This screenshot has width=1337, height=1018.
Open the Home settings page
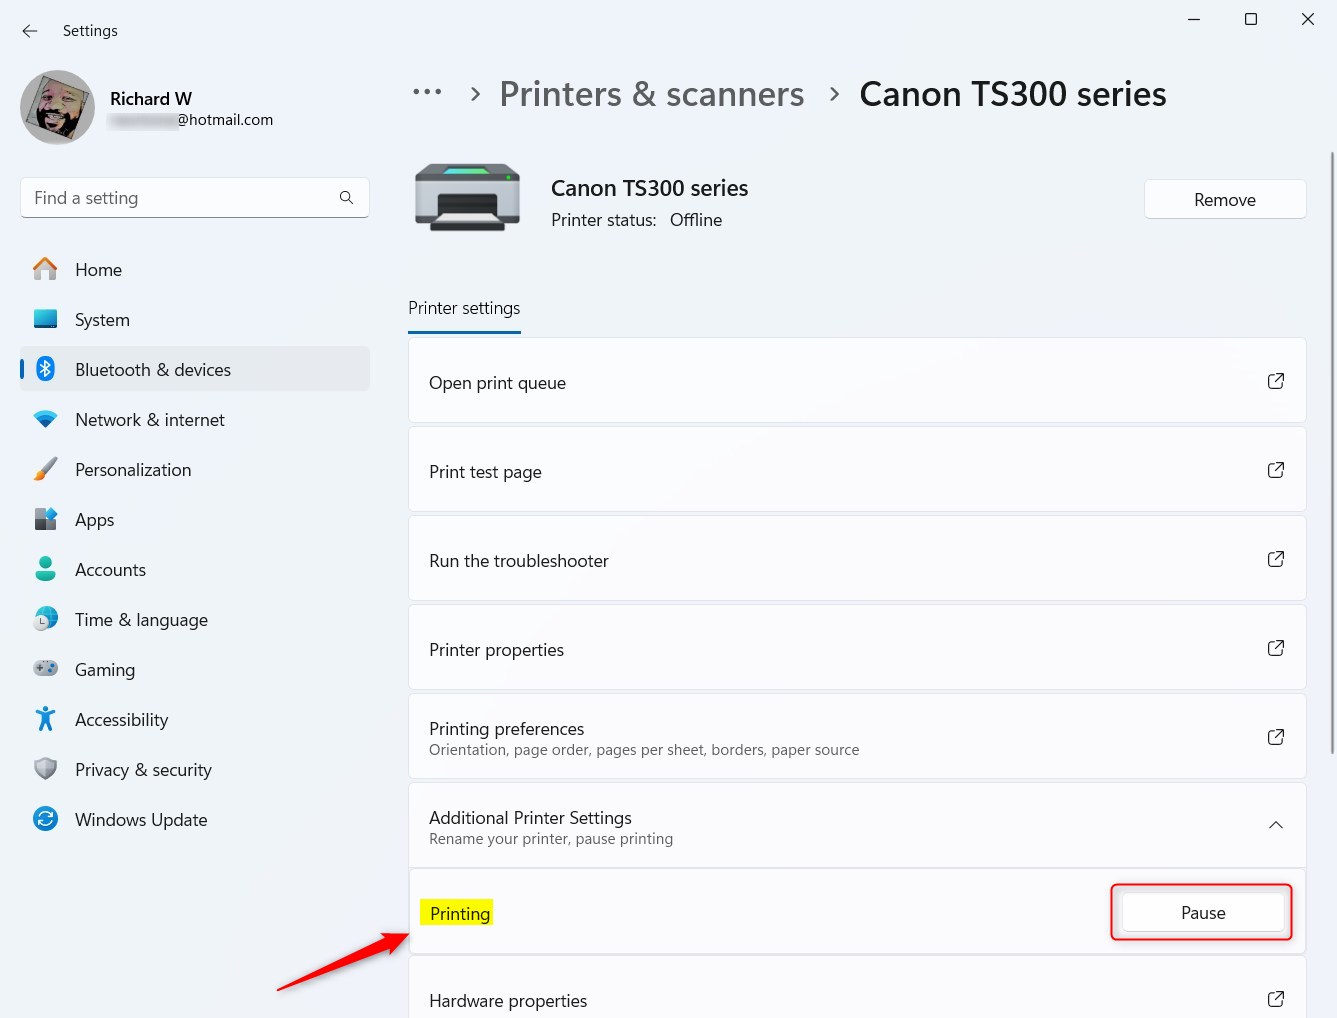click(98, 270)
